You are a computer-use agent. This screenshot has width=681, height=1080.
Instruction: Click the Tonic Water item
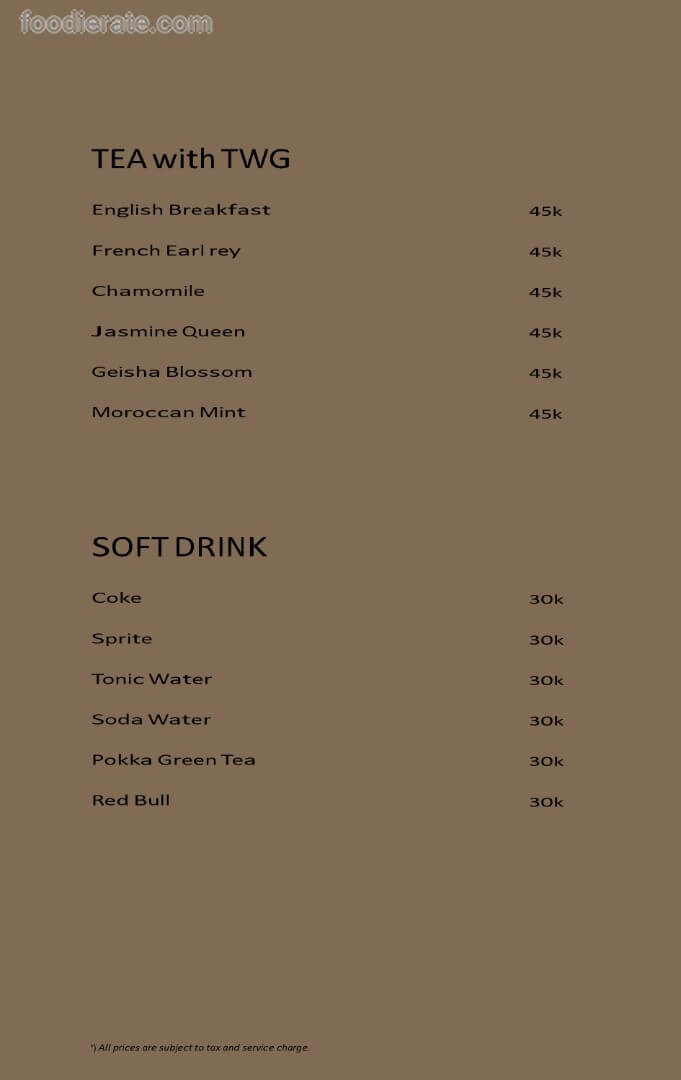152,679
